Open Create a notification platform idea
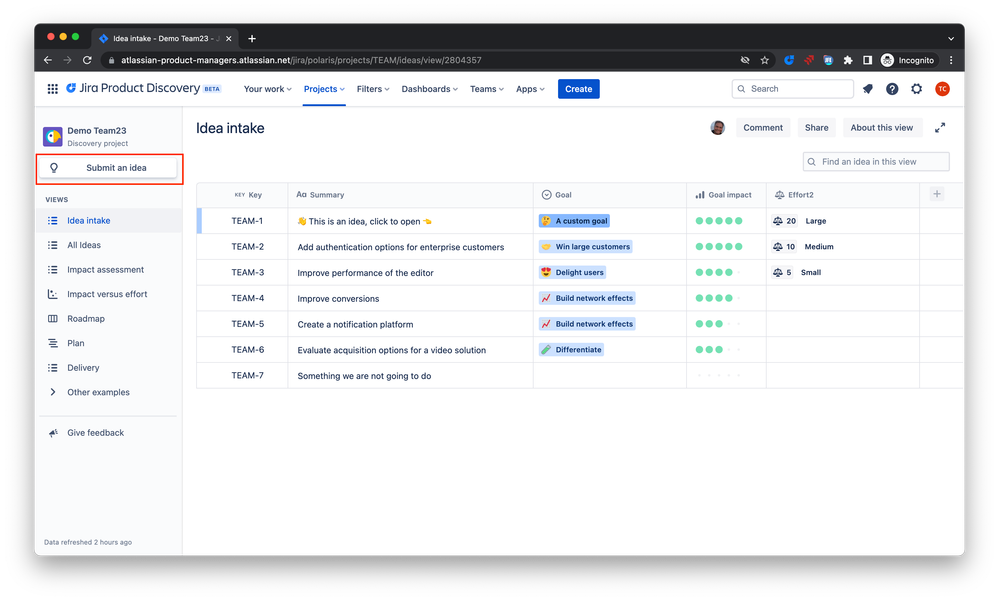Image resolution: width=999 pixels, height=601 pixels. 355,324
